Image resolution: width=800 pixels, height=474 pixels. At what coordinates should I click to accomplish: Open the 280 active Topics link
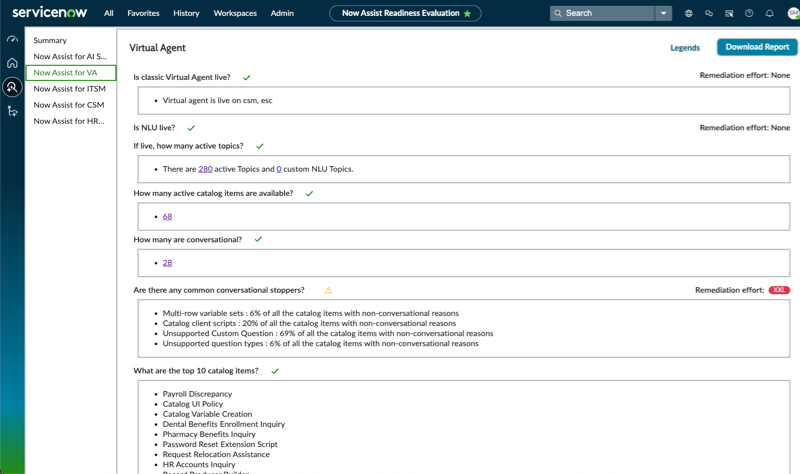pyautogui.click(x=205, y=169)
